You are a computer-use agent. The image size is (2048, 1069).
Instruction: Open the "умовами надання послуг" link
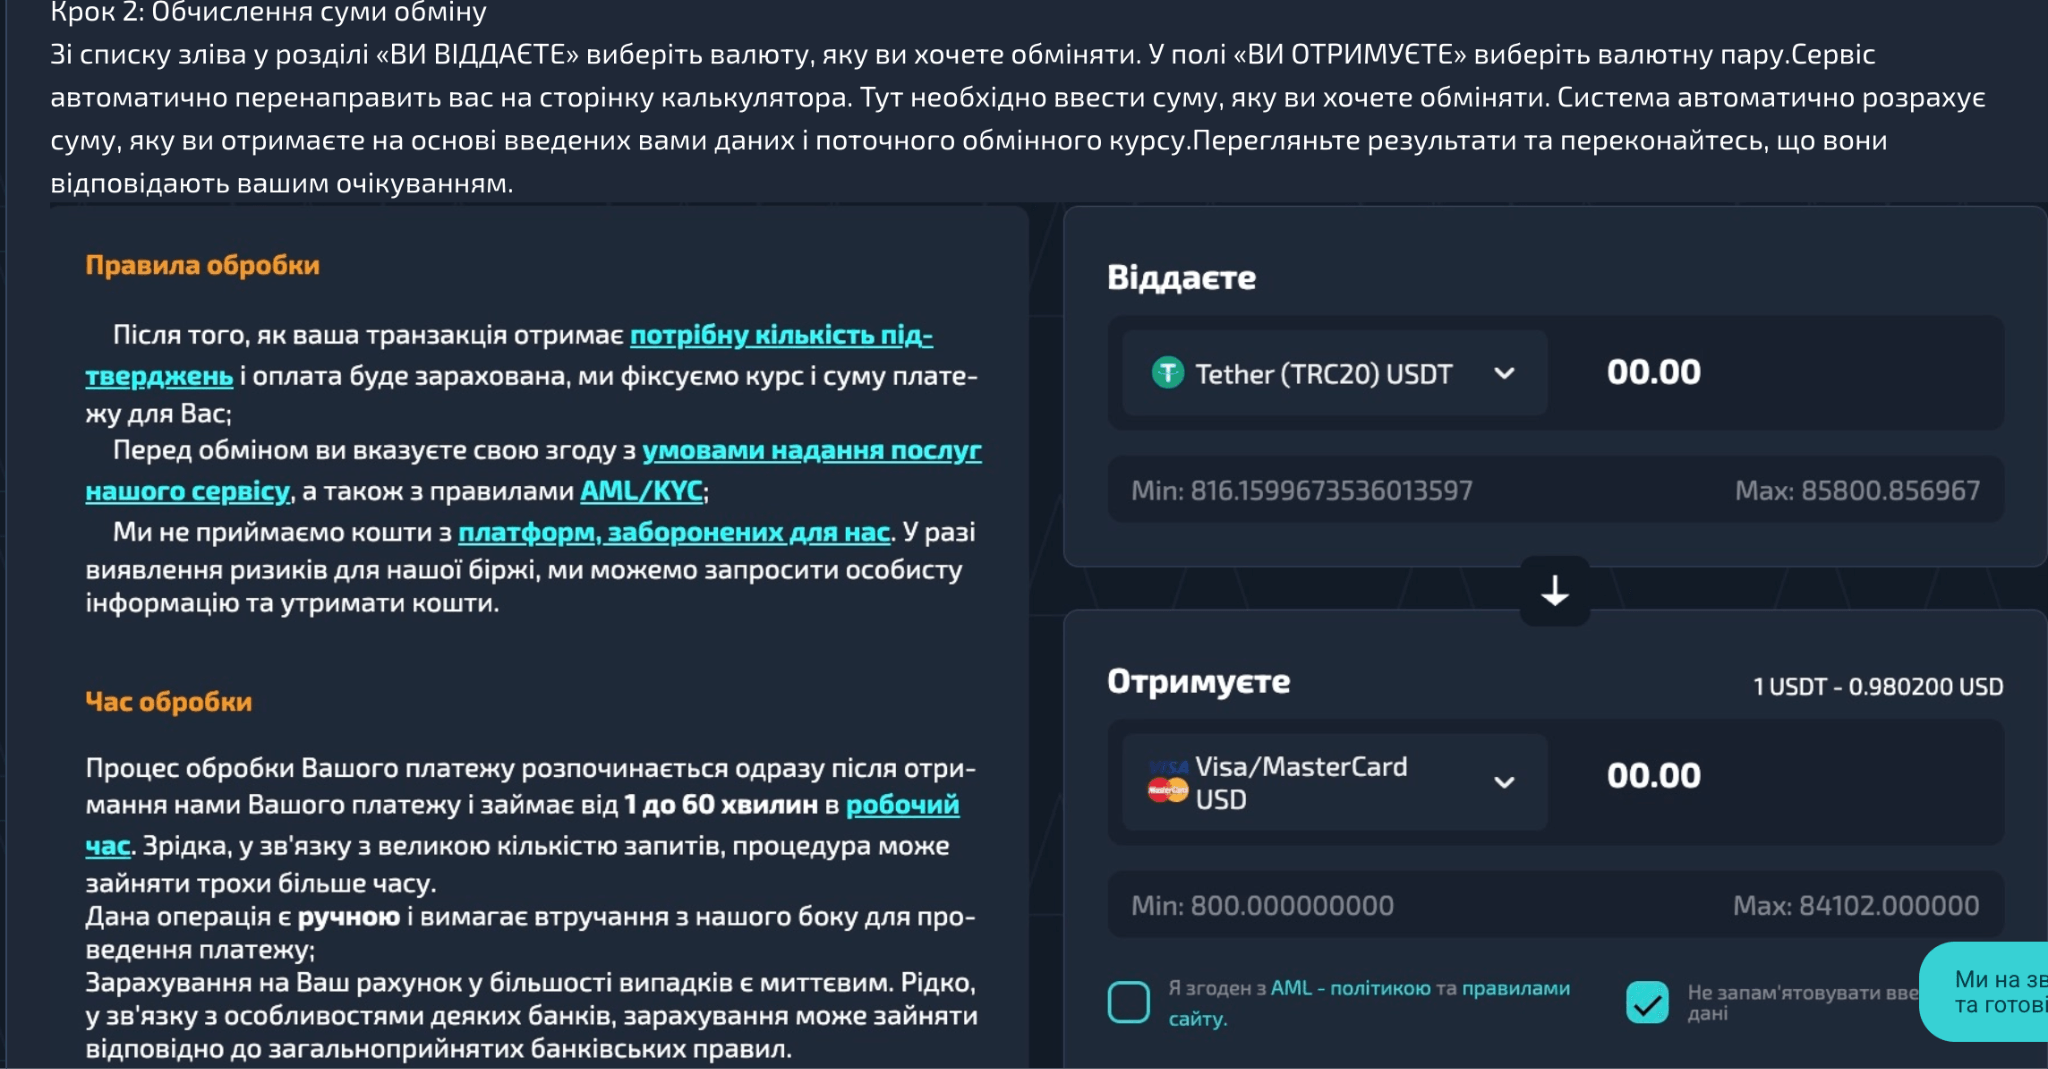point(811,450)
